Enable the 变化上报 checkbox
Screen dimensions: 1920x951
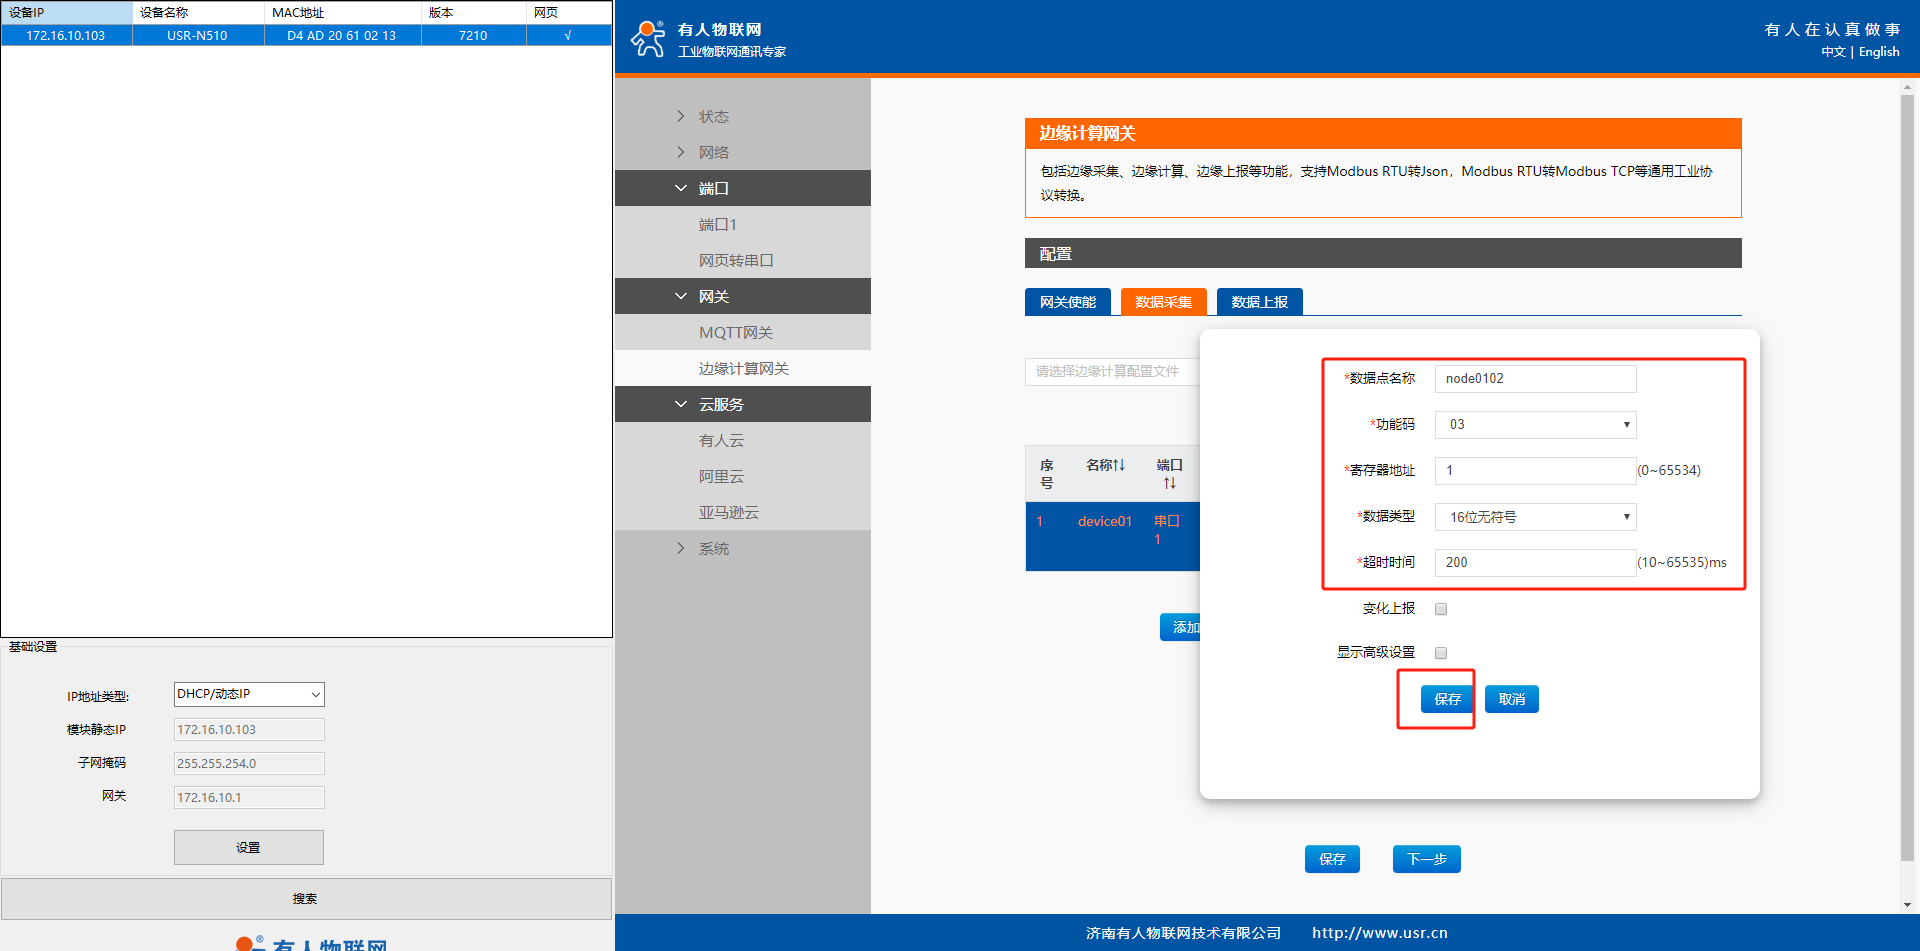(x=1441, y=609)
